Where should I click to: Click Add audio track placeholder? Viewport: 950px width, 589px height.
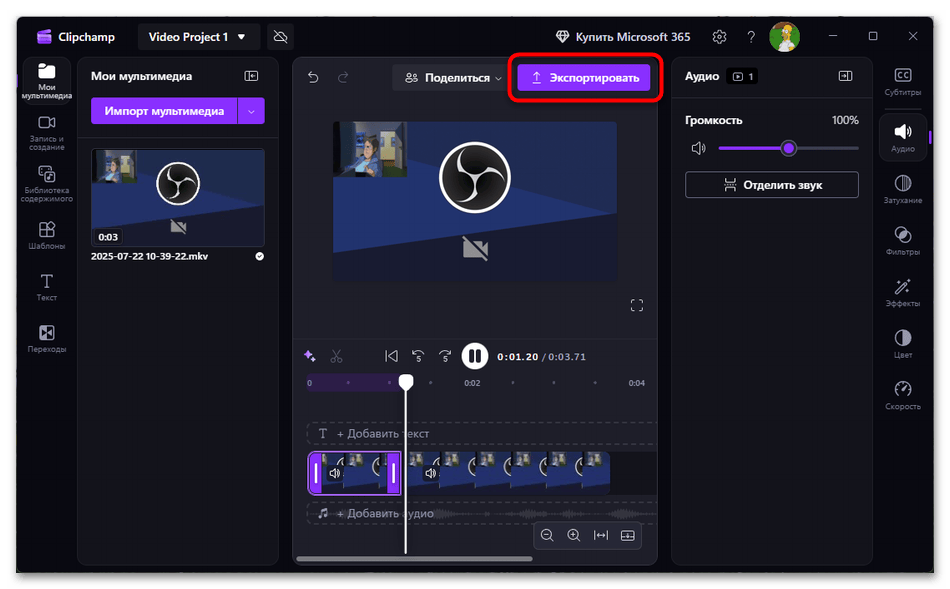pyautogui.click(x=482, y=513)
